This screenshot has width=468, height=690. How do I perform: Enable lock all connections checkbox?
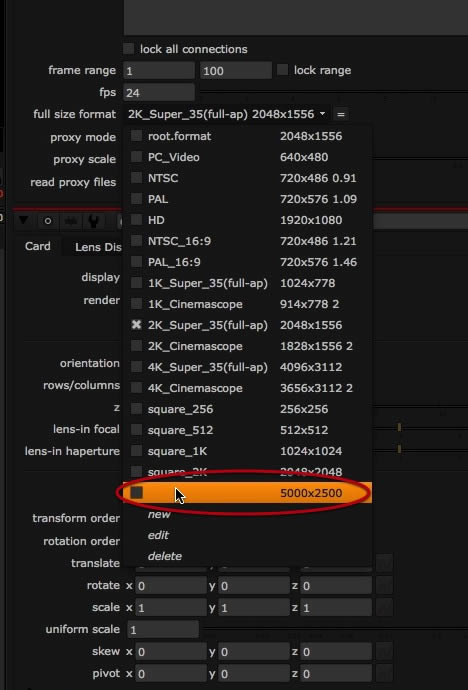[x=128, y=49]
